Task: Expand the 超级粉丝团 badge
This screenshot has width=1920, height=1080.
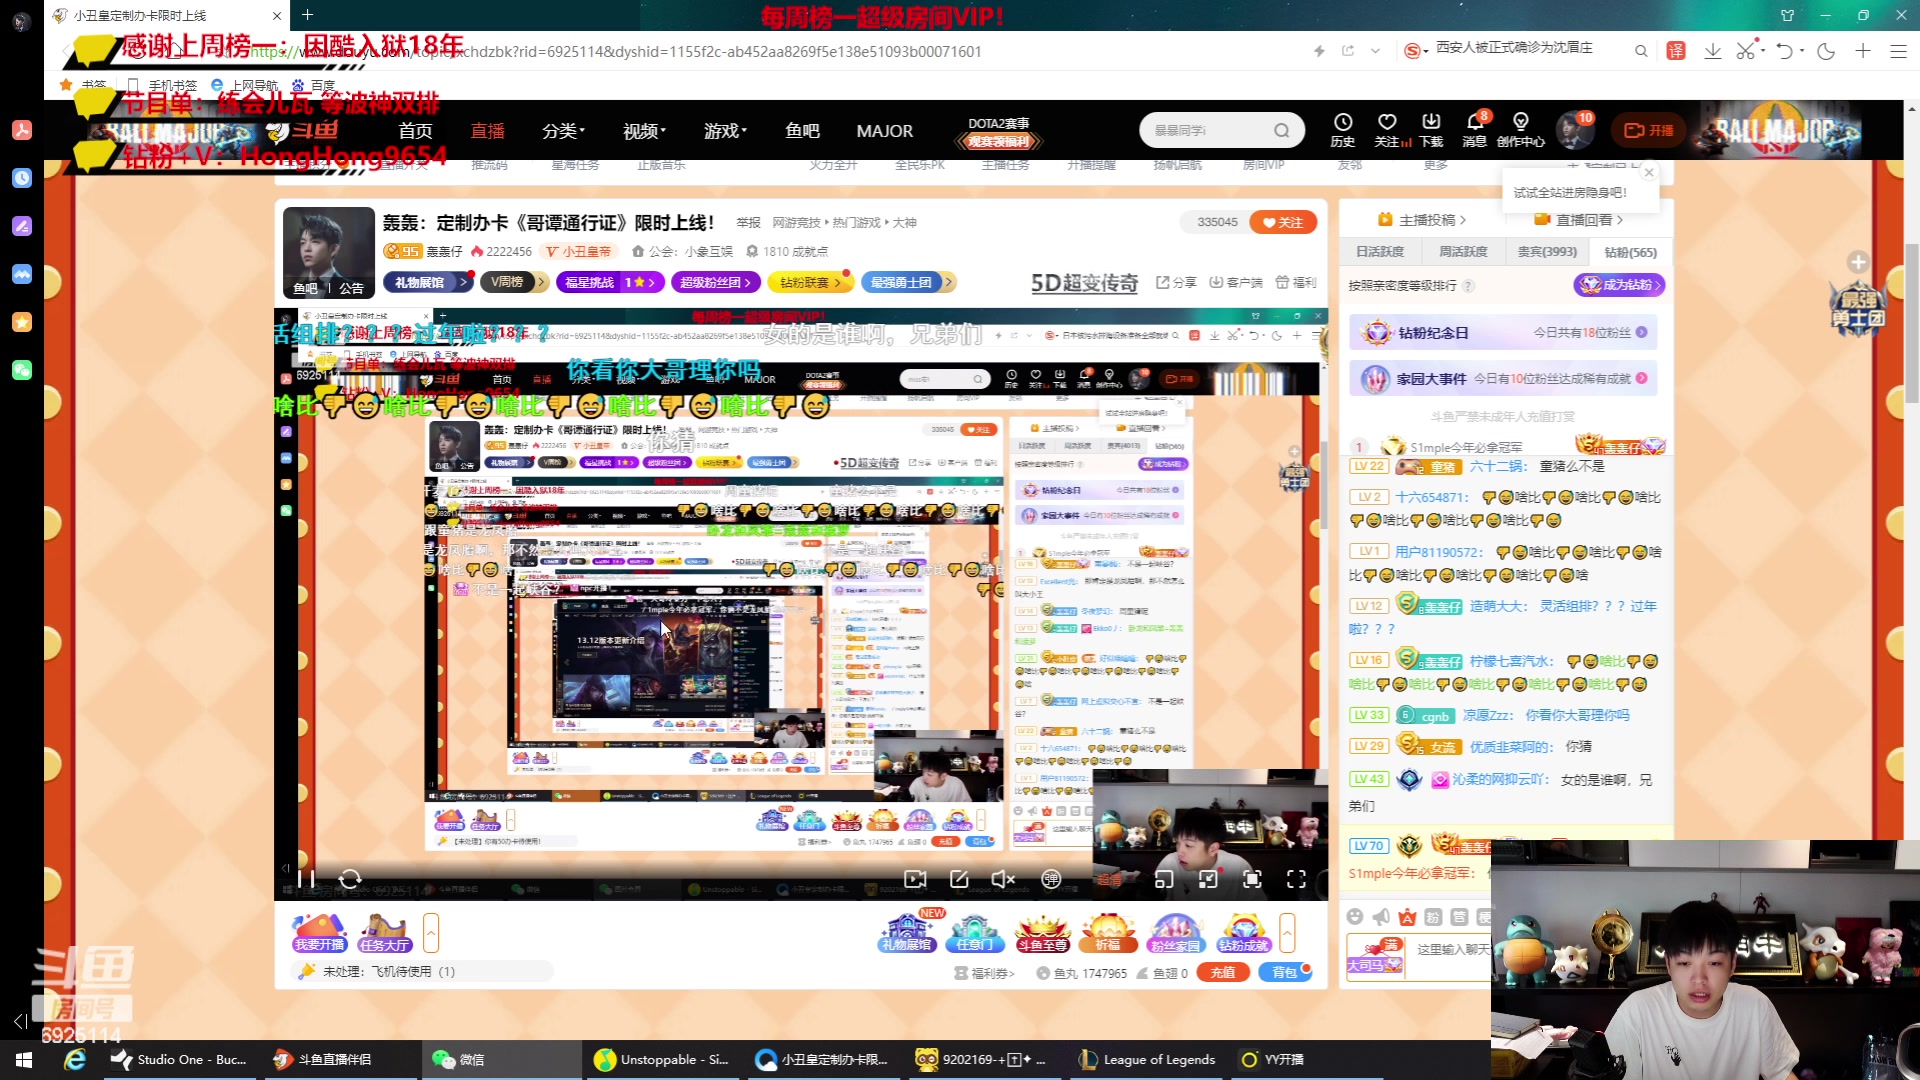Action: pyautogui.click(x=716, y=282)
